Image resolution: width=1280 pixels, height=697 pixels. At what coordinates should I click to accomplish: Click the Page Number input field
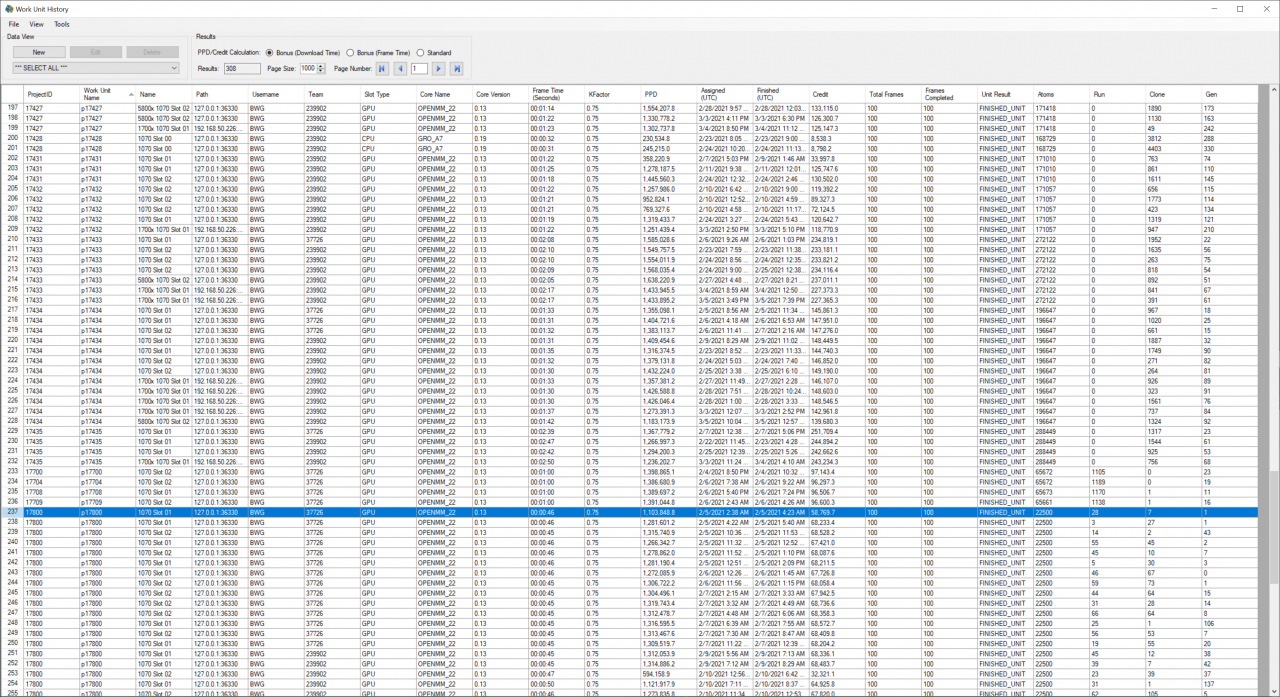click(x=418, y=68)
